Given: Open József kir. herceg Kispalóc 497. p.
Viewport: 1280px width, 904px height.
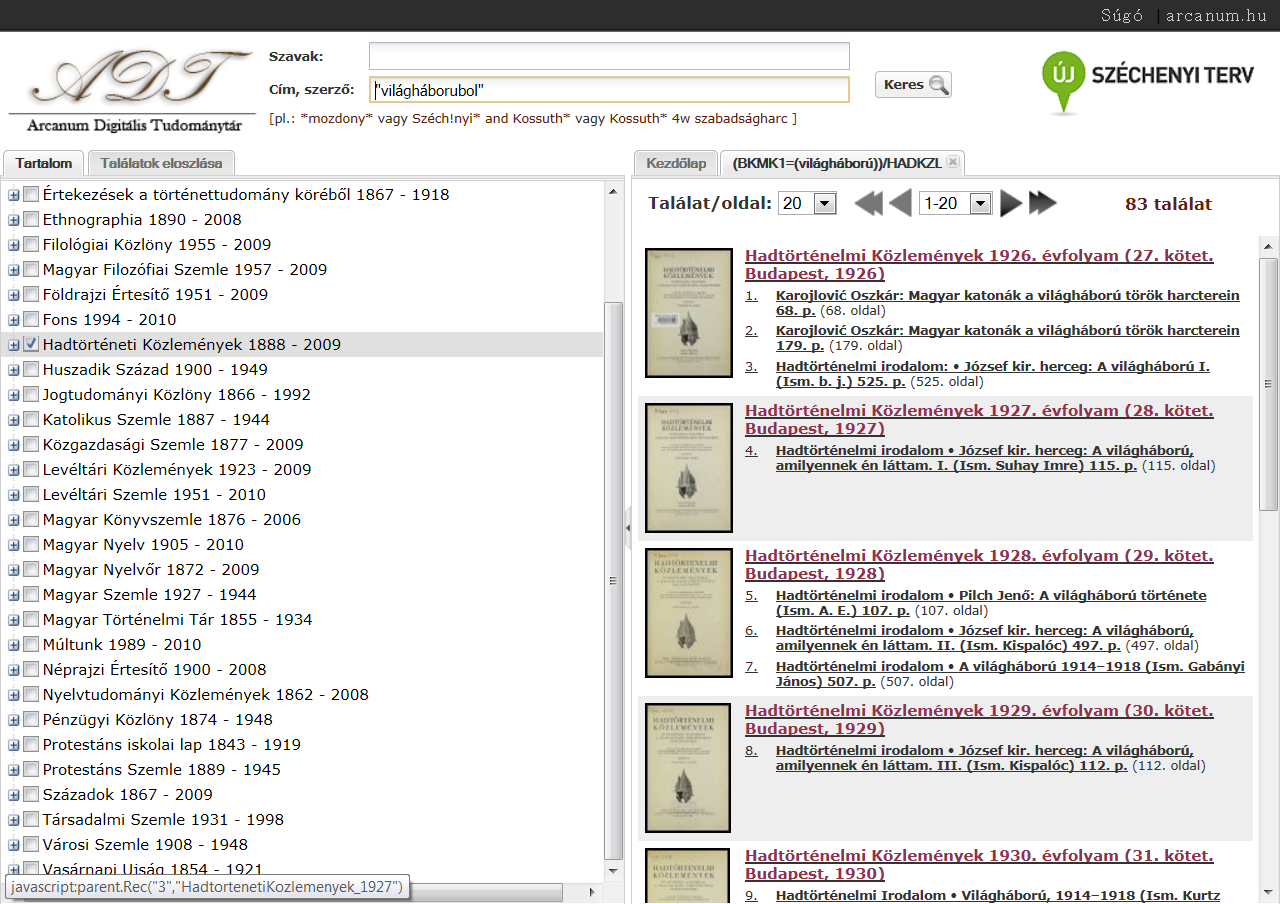Looking at the screenshot, I should (x=985, y=638).
